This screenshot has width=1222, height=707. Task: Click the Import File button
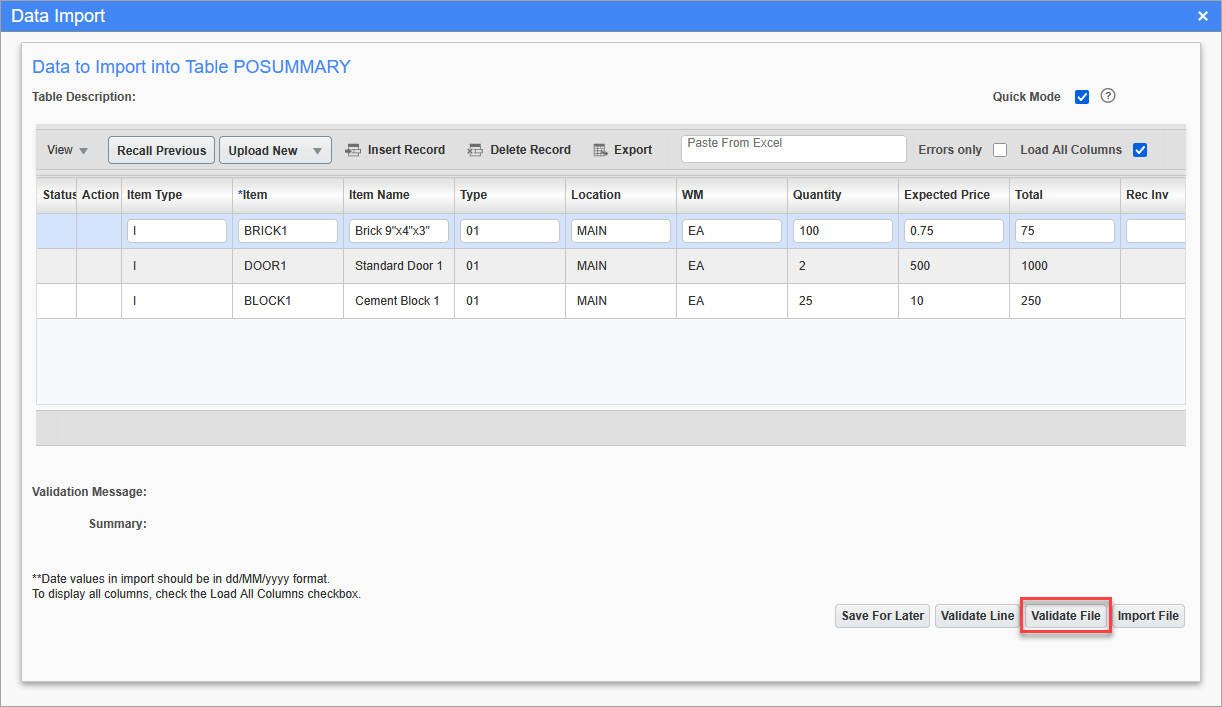point(1147,615)
